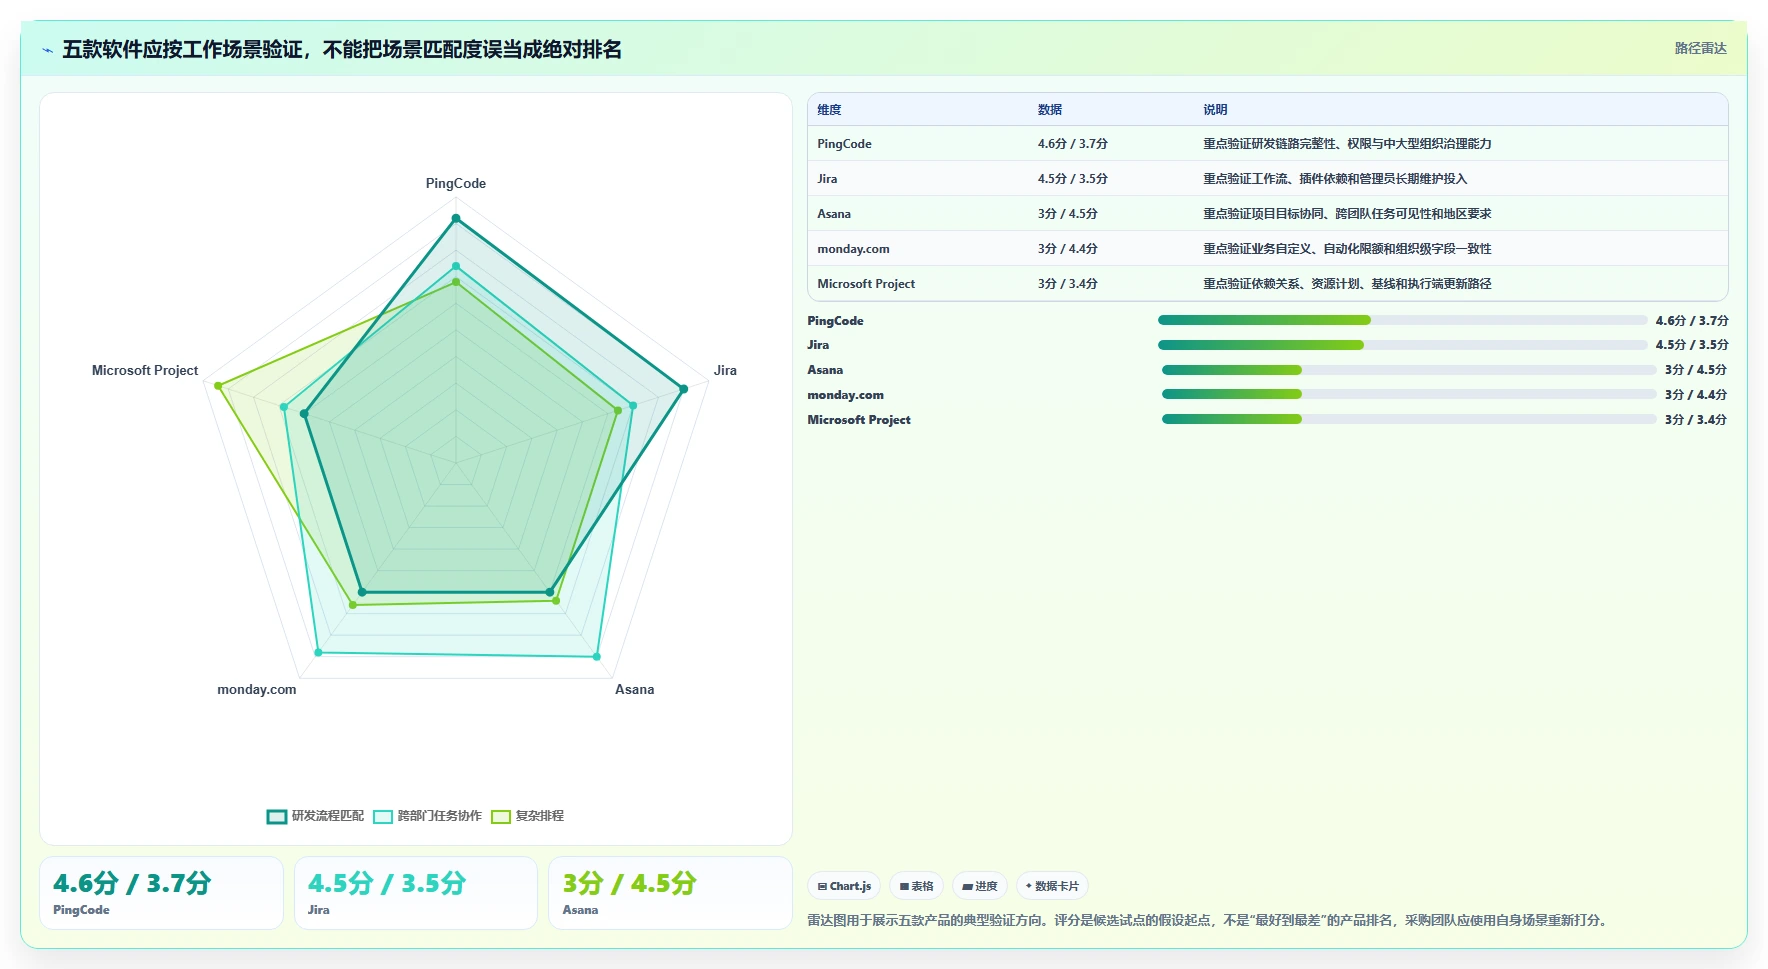Screen dimensions: 1768x969
Task: Click the dark green data point near the Jira axis
Action: click(x=684, y=389)
